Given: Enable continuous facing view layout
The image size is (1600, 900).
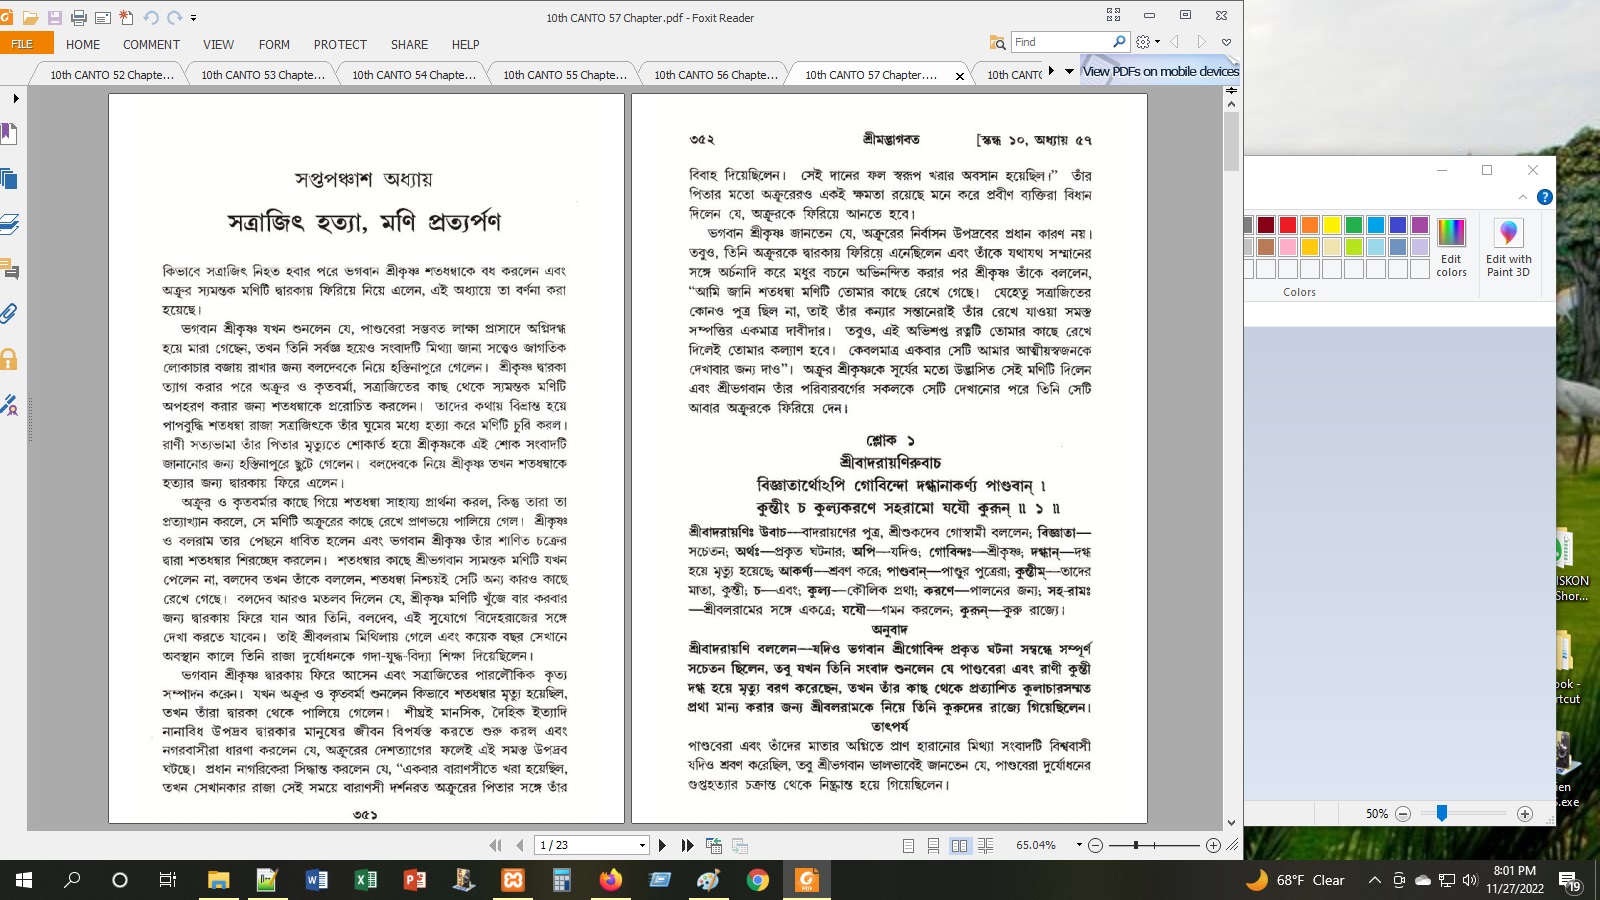Looking at the screenshot, I should (x=986, y=845).
